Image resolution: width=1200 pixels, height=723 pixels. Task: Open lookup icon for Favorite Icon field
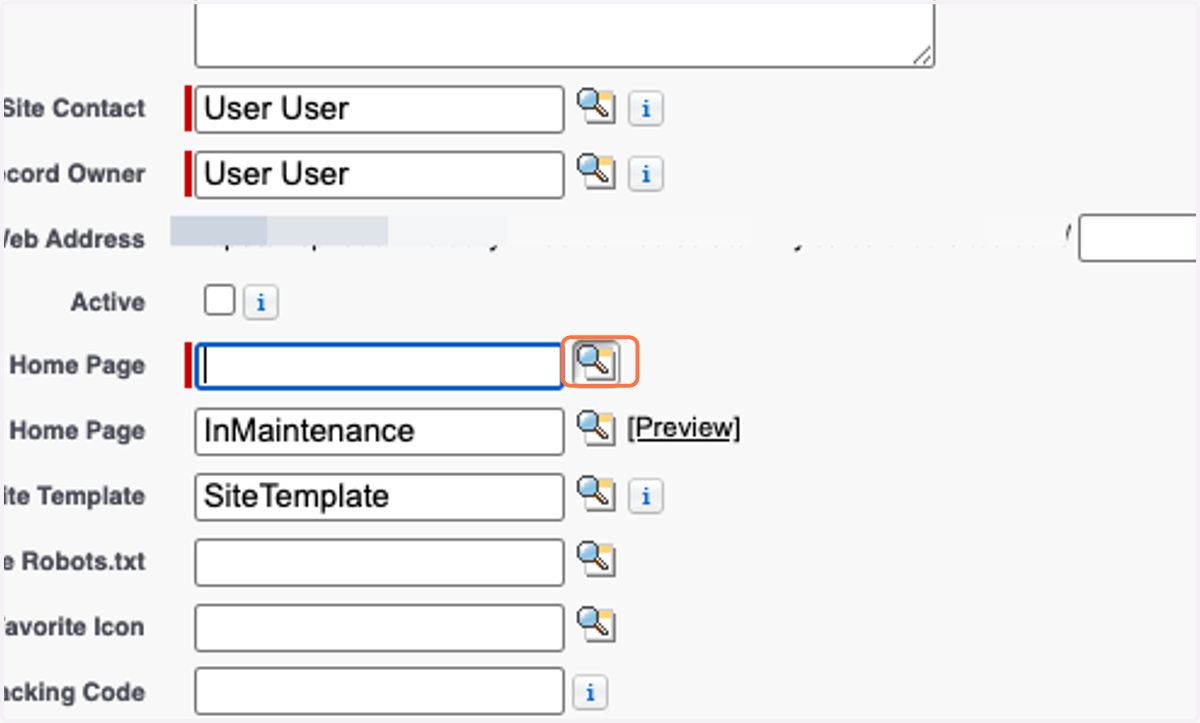595,624
